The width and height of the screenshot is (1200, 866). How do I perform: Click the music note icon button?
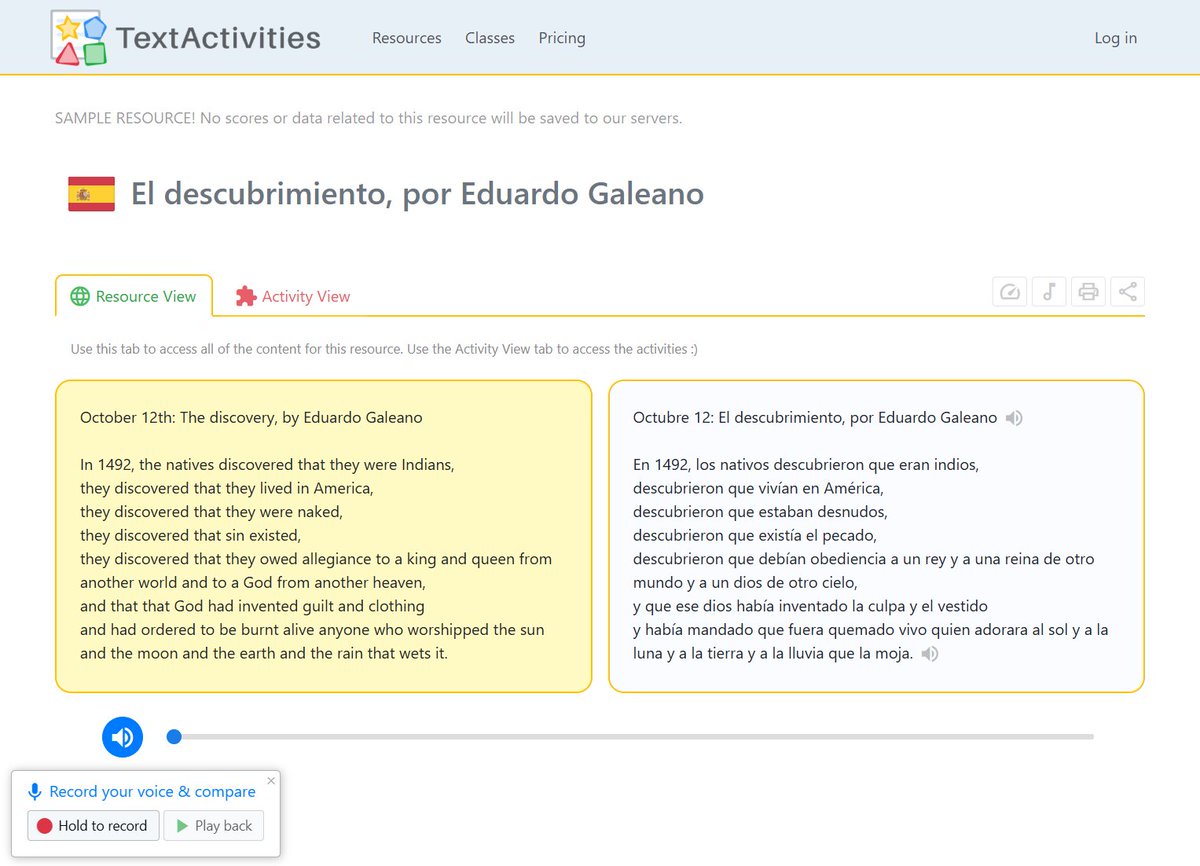click(x=1049, y=292)
